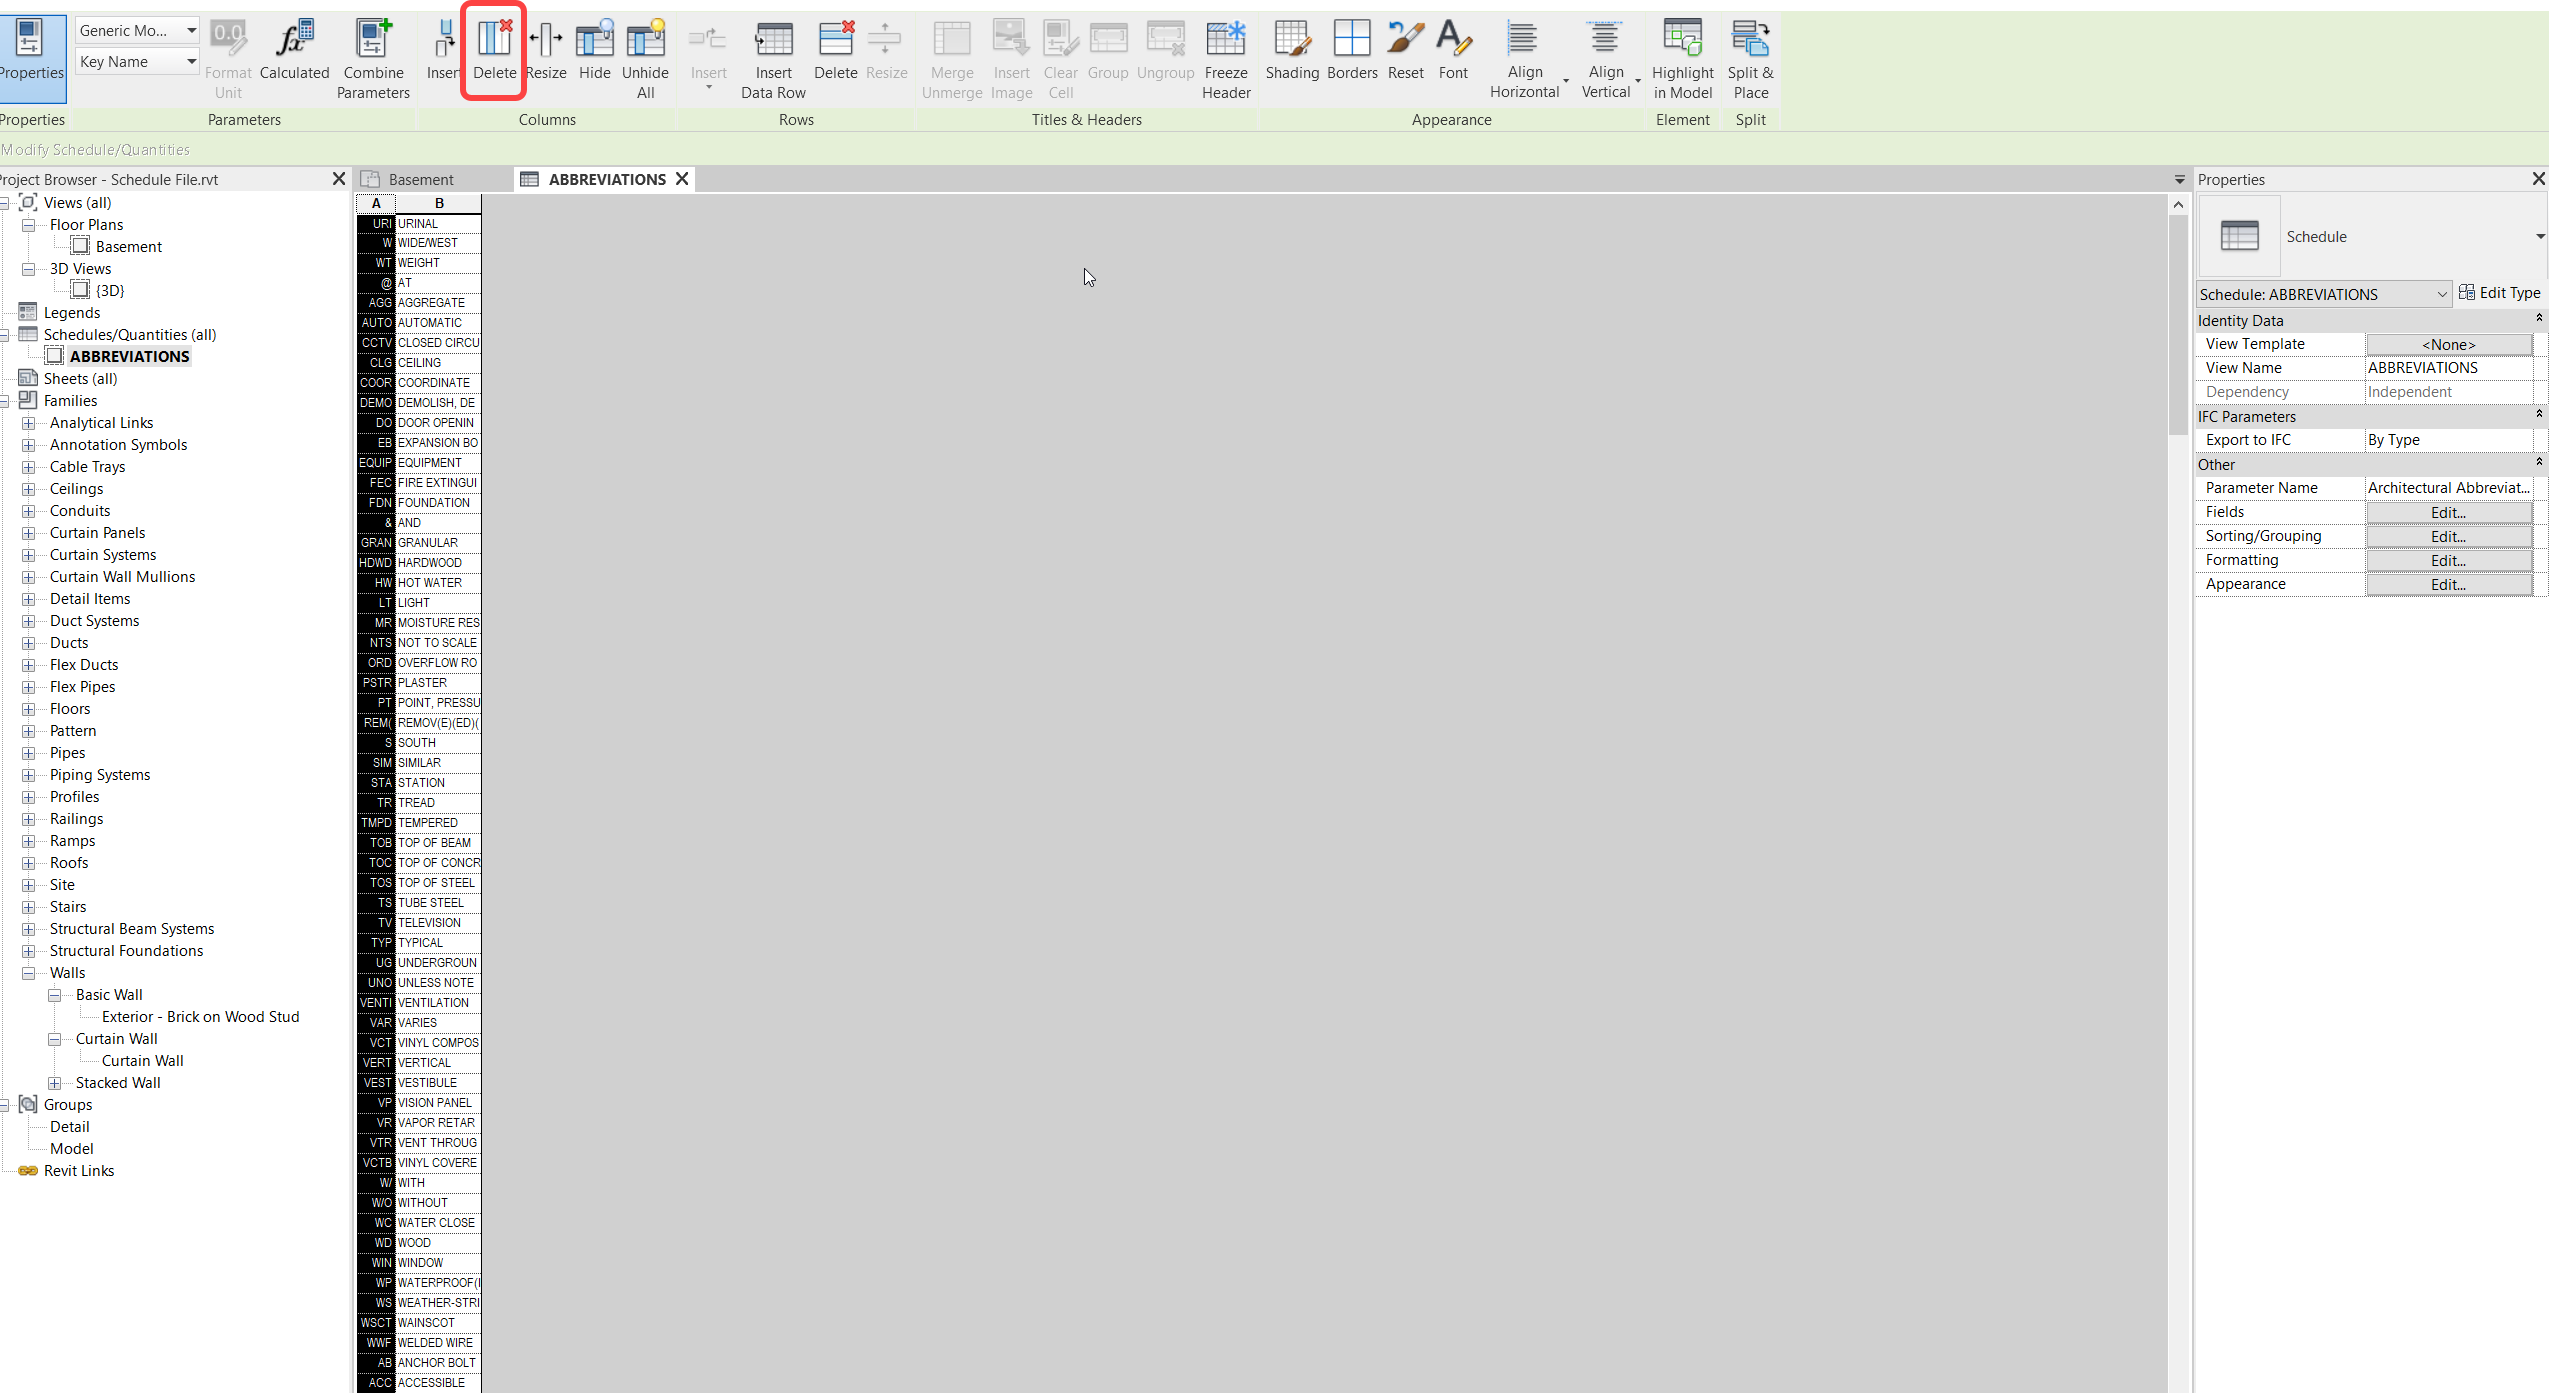Click Combine Parameters

373,55
